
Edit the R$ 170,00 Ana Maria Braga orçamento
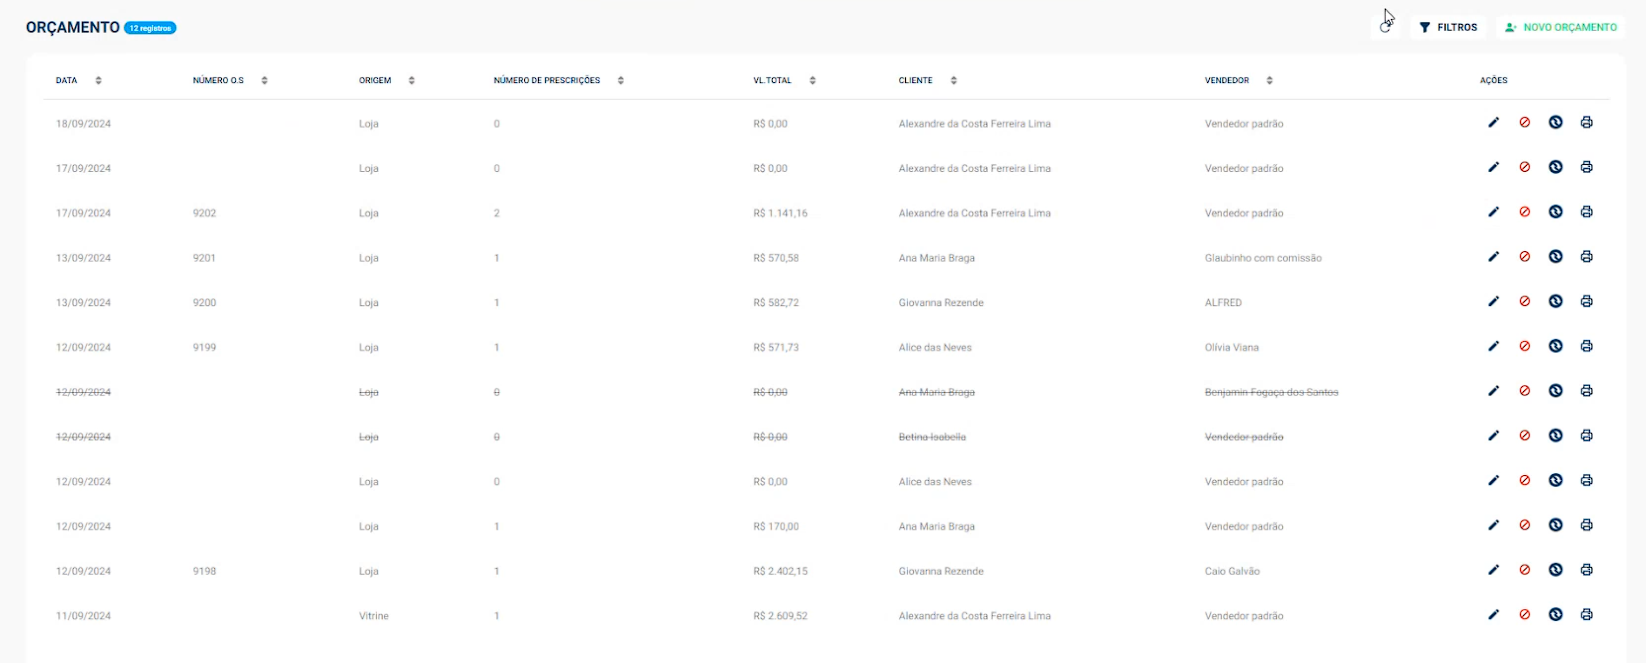coord(1493,525)
